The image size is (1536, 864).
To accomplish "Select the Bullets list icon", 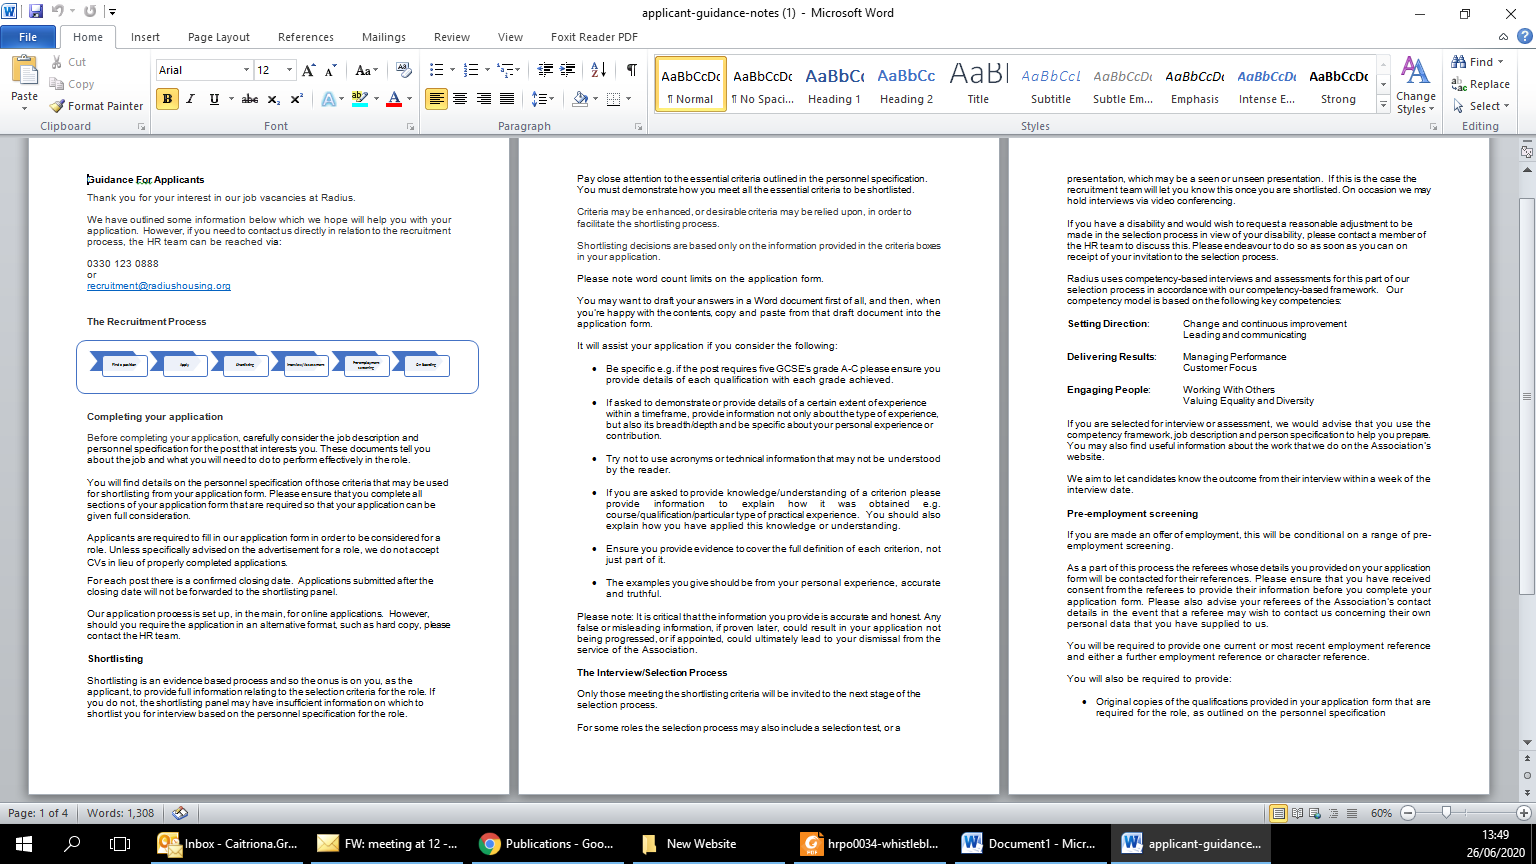I will tap(436, 70).
